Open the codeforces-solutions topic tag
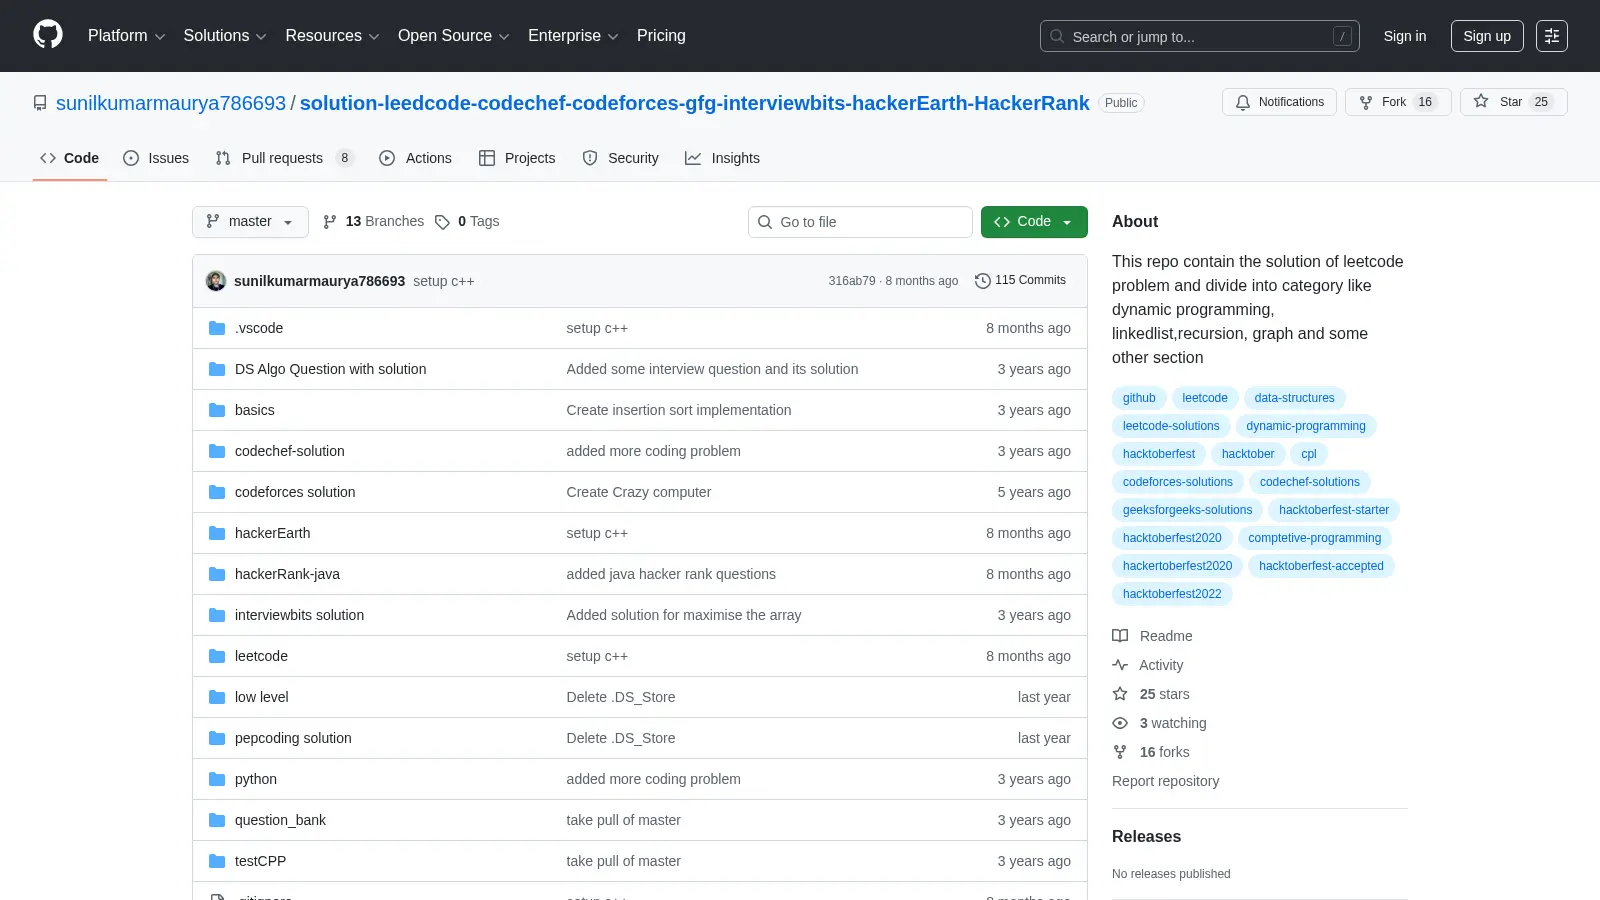 tap(1178, 482)
